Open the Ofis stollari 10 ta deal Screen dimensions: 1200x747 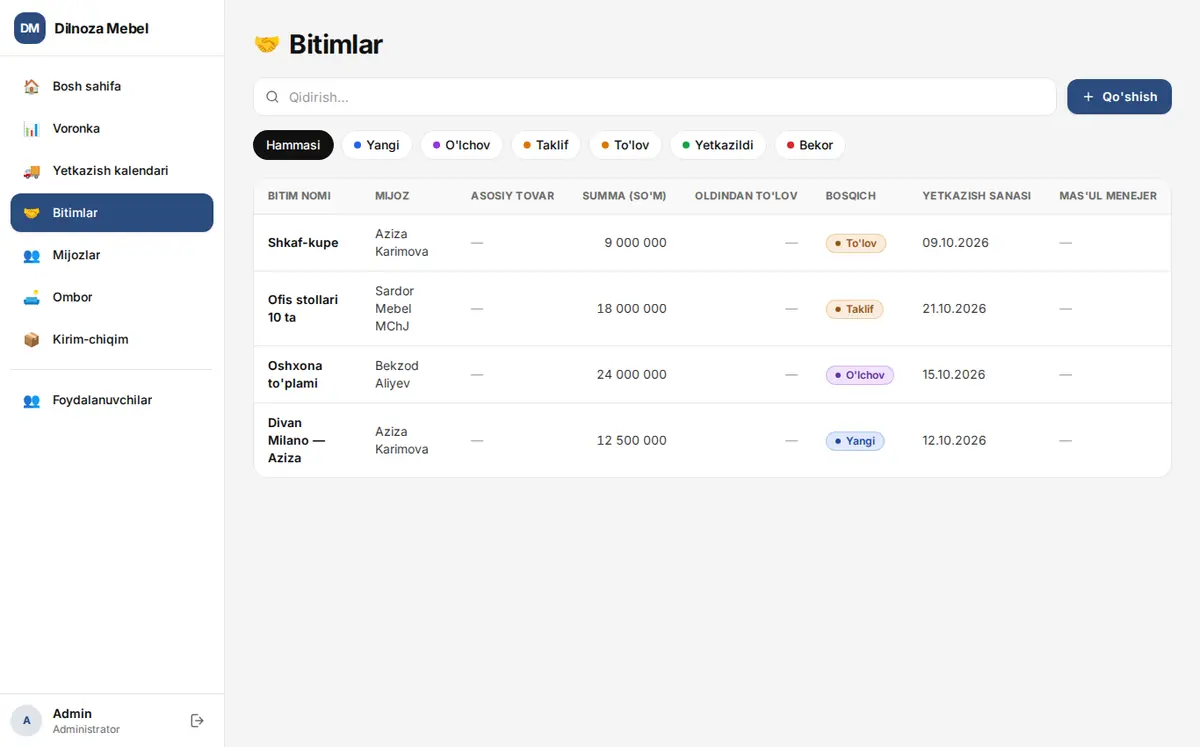click(303, 309)
